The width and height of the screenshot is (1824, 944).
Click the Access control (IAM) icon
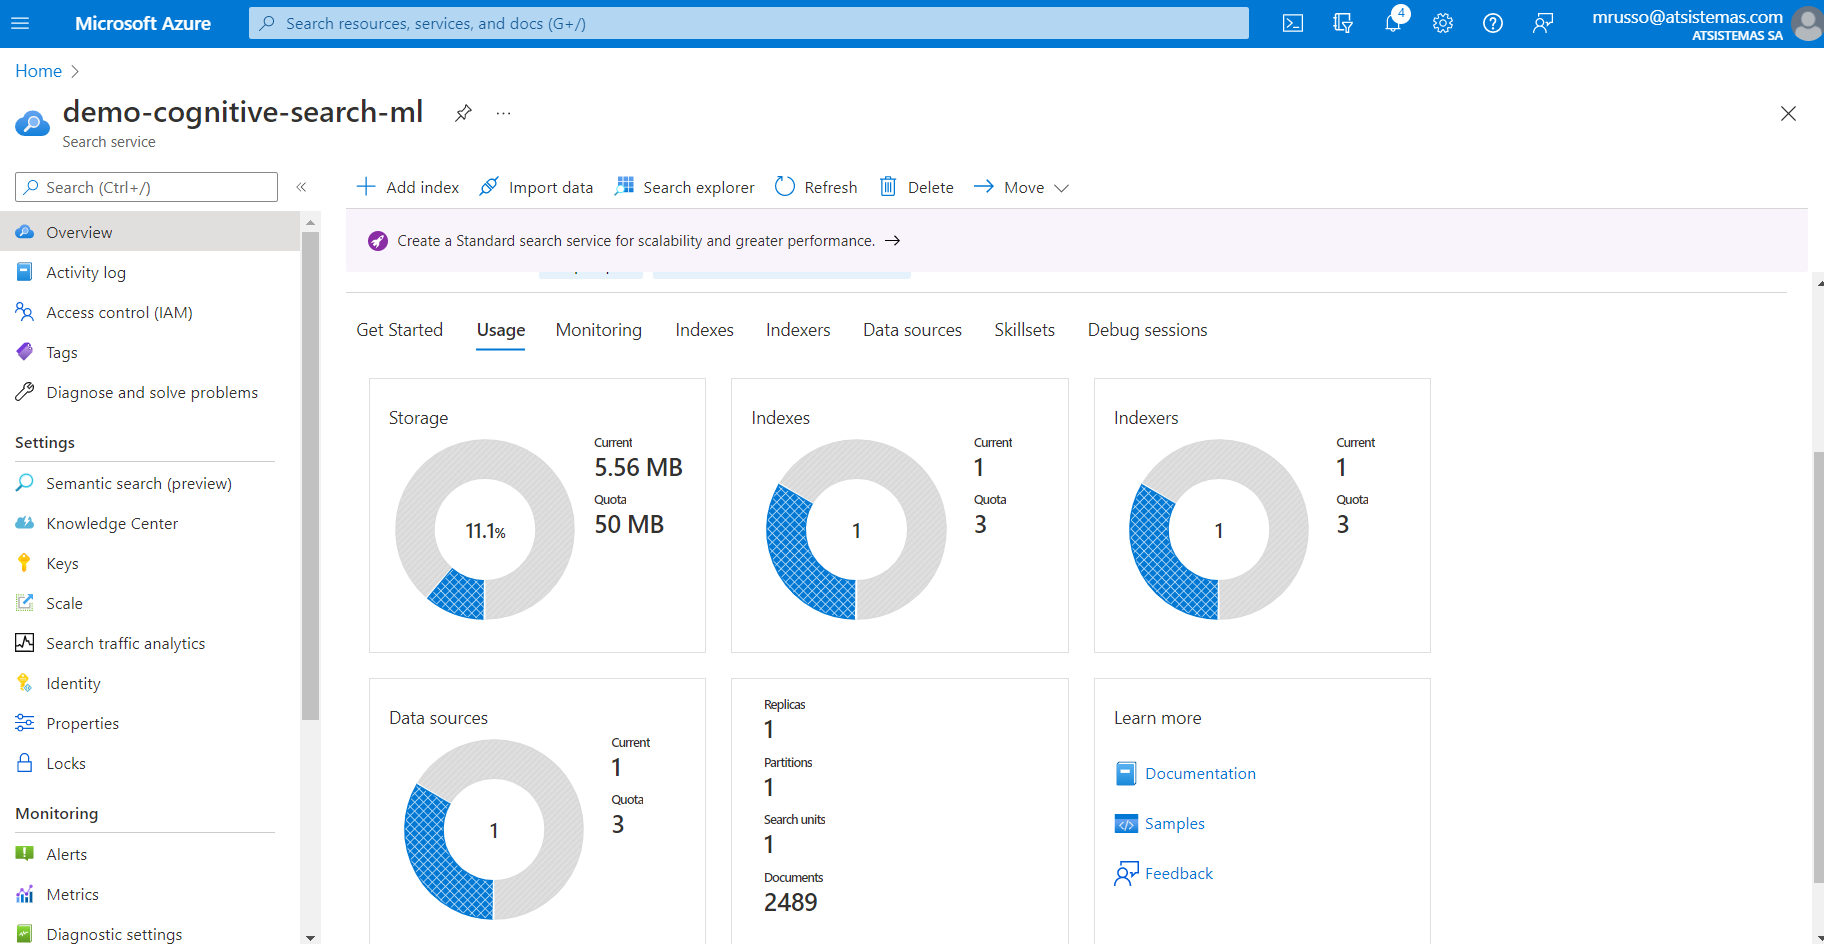(x=25, y=312)
